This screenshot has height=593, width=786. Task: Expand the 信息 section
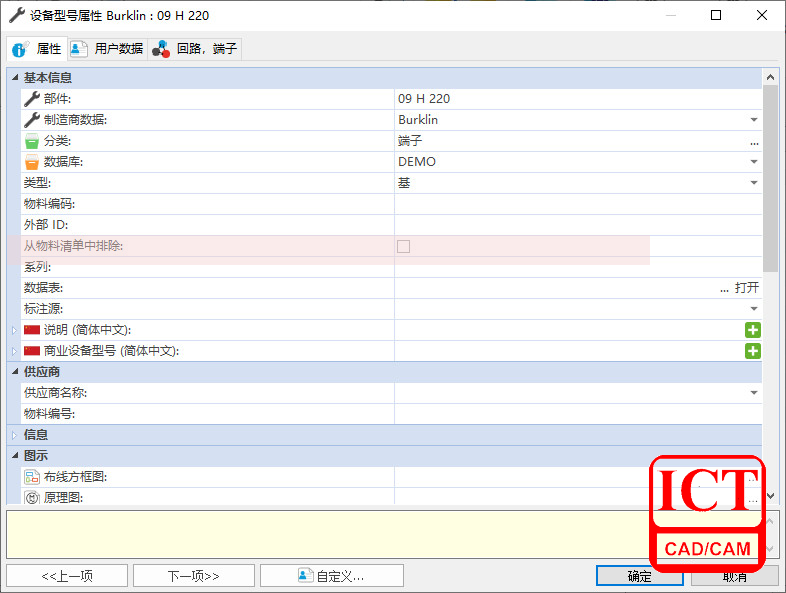(x=15, y=435)
